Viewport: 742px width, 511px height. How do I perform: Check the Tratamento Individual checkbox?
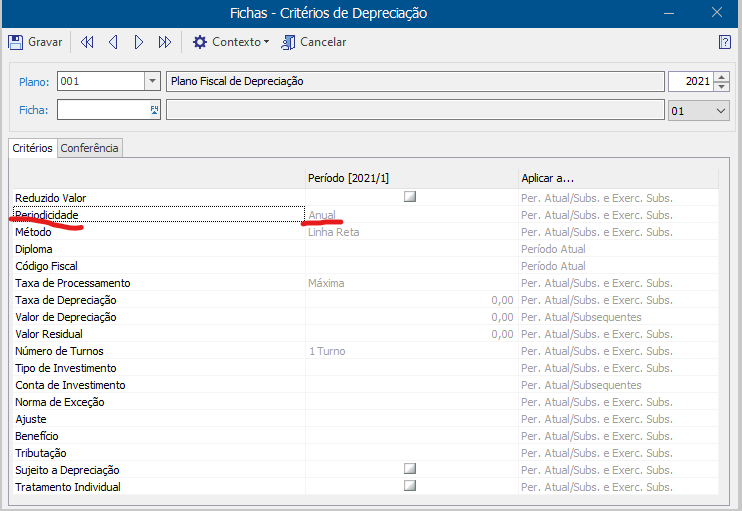tap(410, 486)
